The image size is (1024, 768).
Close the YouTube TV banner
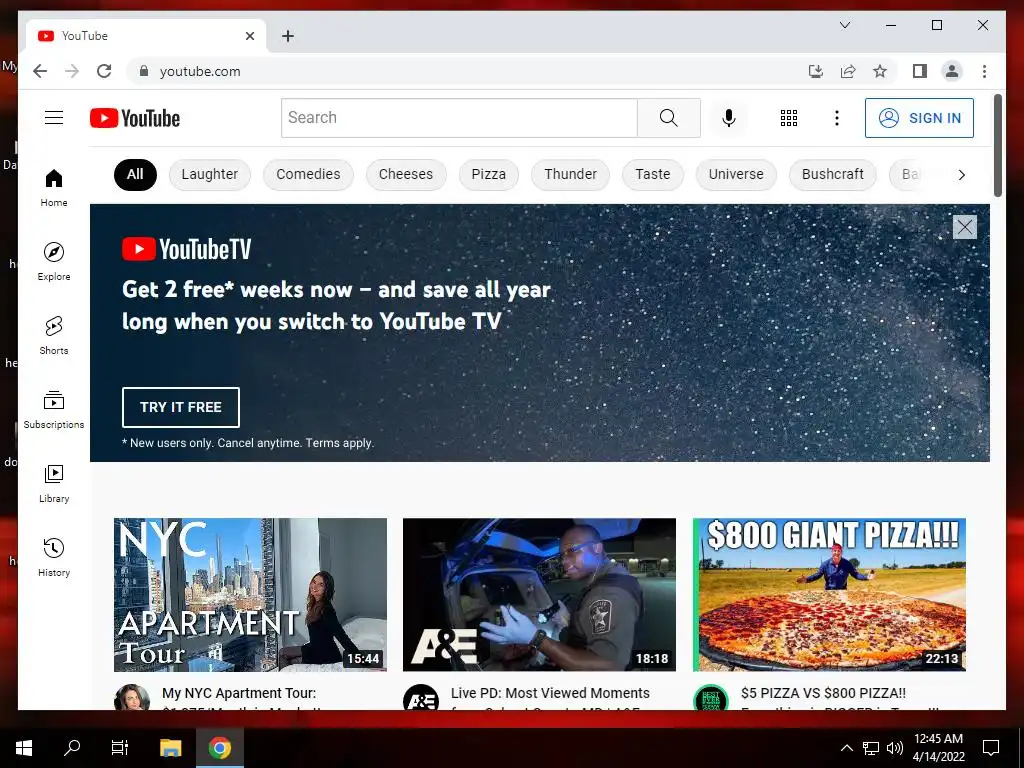pos(965,227)
